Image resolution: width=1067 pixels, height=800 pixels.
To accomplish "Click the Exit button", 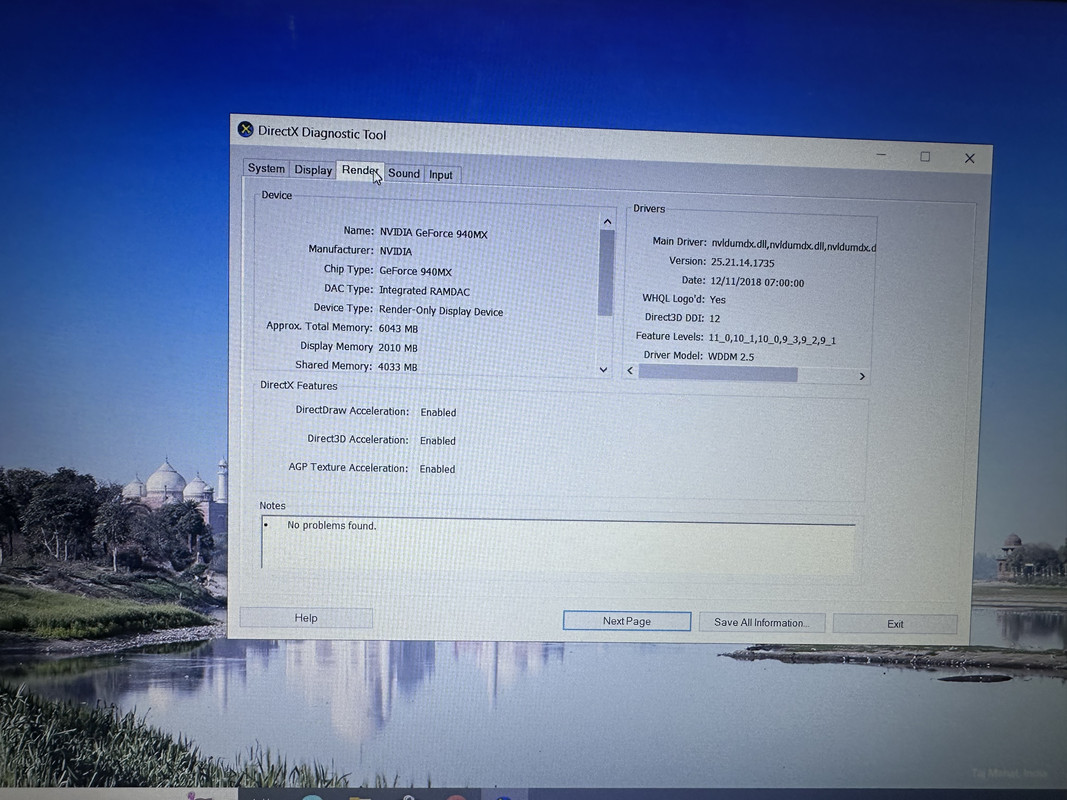I will [895, 624].
